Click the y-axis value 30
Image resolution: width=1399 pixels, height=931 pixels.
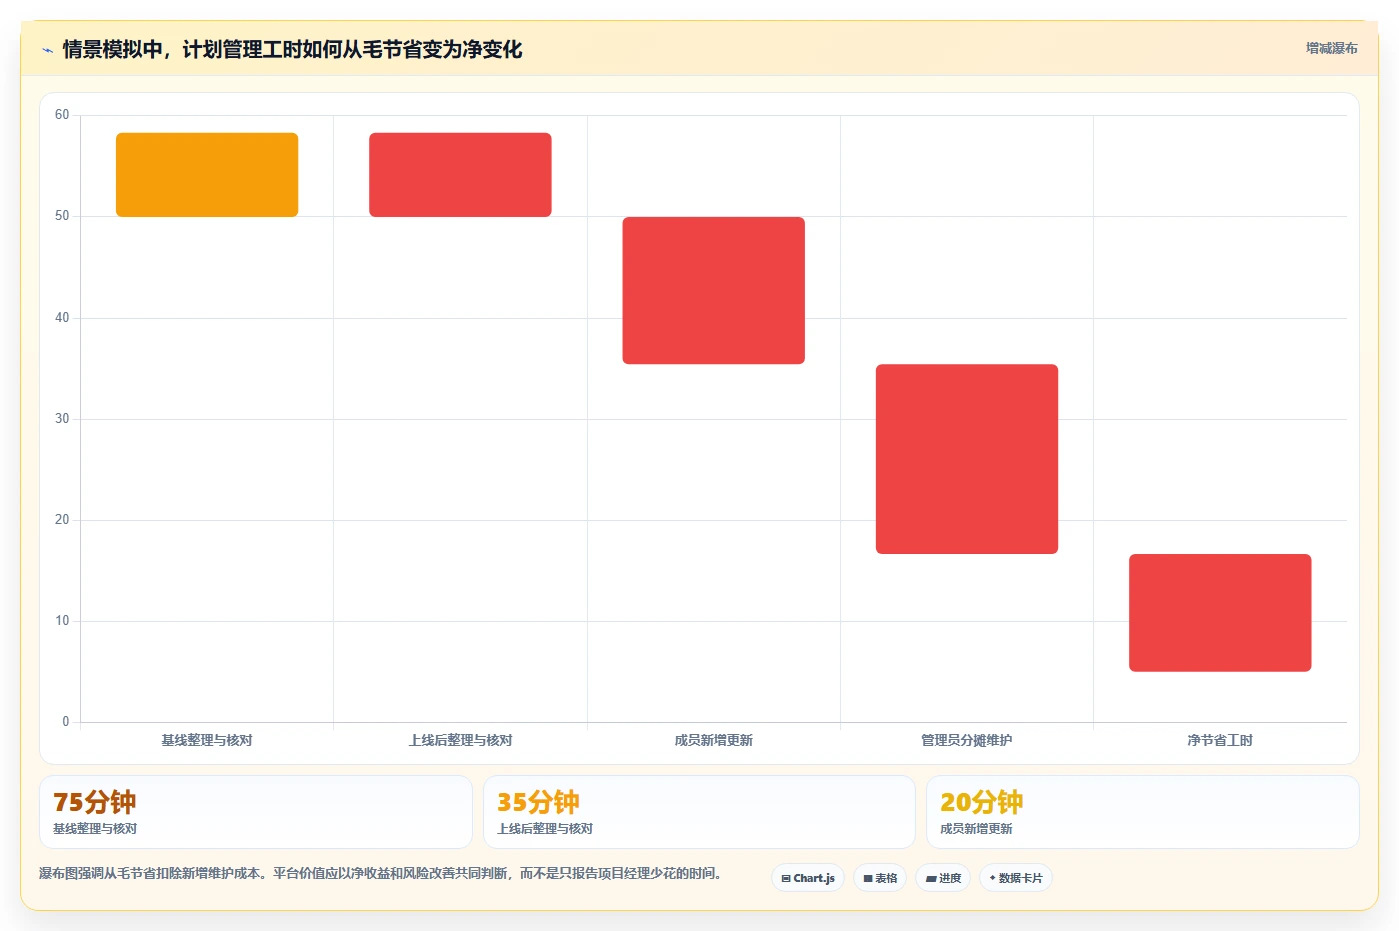[x=62, y=419]
